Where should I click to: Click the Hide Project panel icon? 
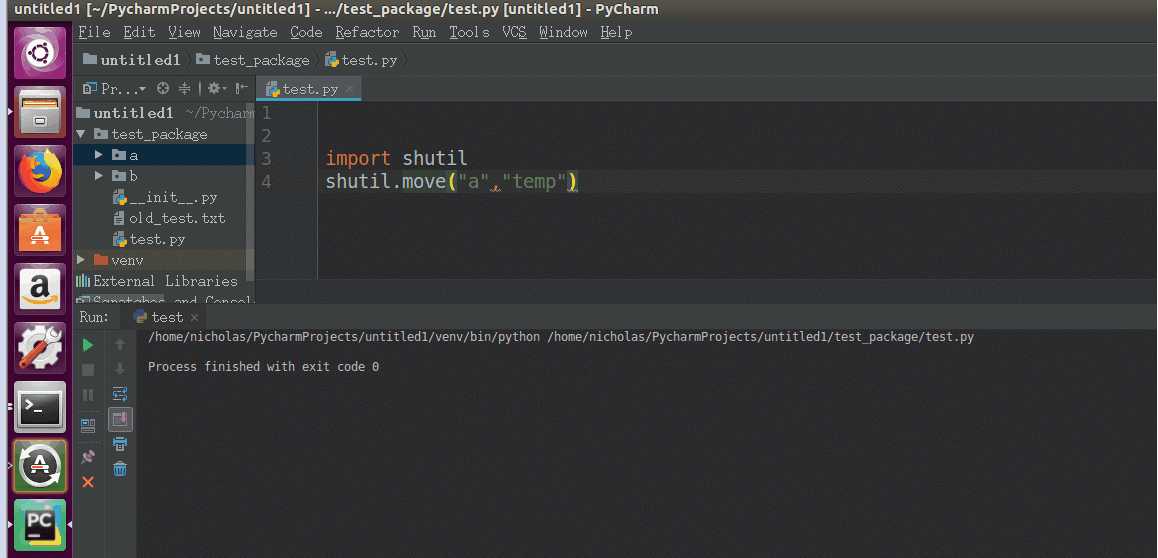tap(241, 89)
